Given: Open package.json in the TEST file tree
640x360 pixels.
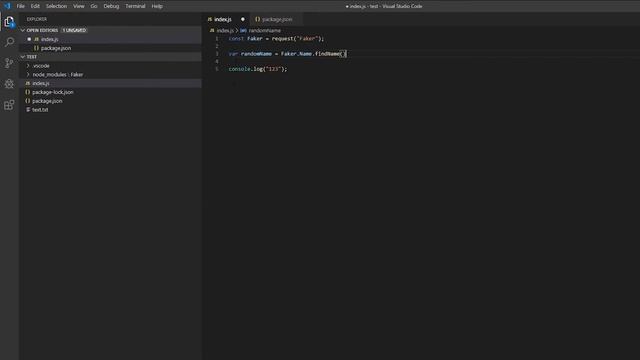Looking at the screenshot, I should coord(110,101).
